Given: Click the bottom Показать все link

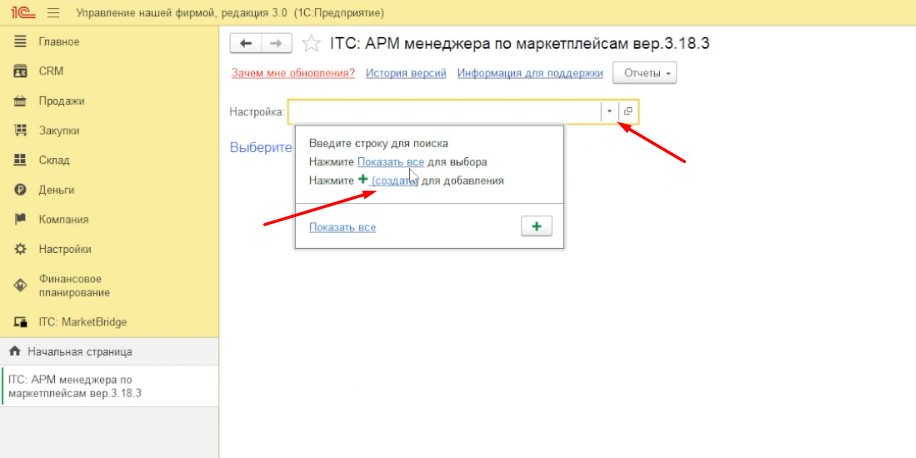Looking at the screenshot, I should tap(342, 227).
